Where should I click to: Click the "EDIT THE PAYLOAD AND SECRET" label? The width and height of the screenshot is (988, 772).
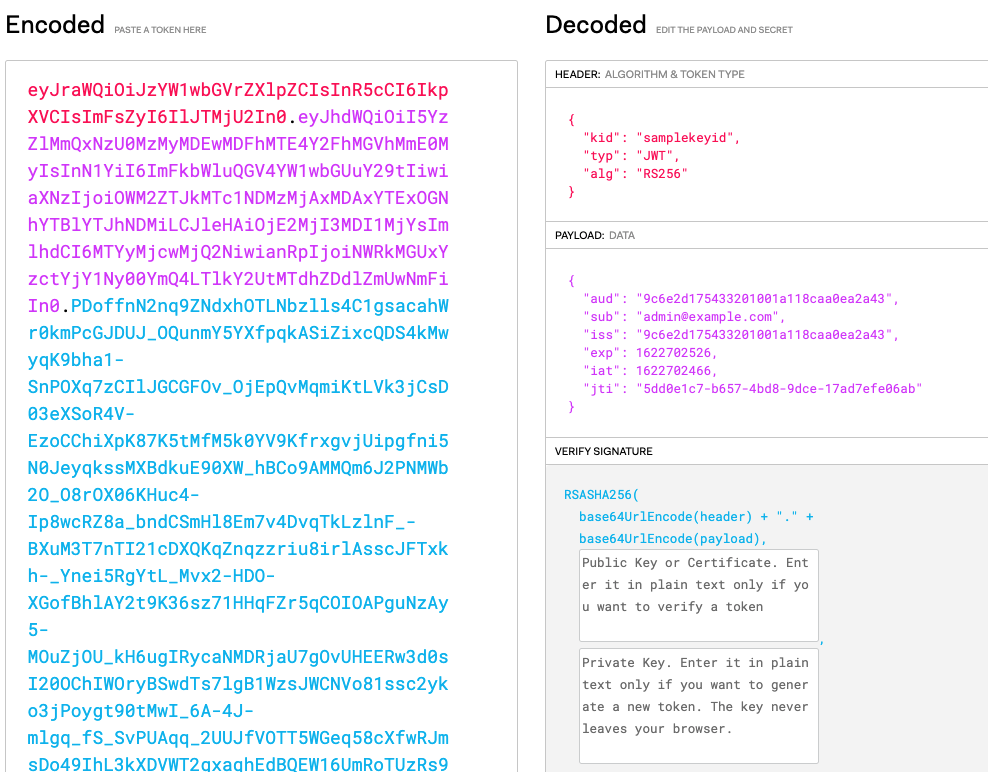(x=724, y=30)
